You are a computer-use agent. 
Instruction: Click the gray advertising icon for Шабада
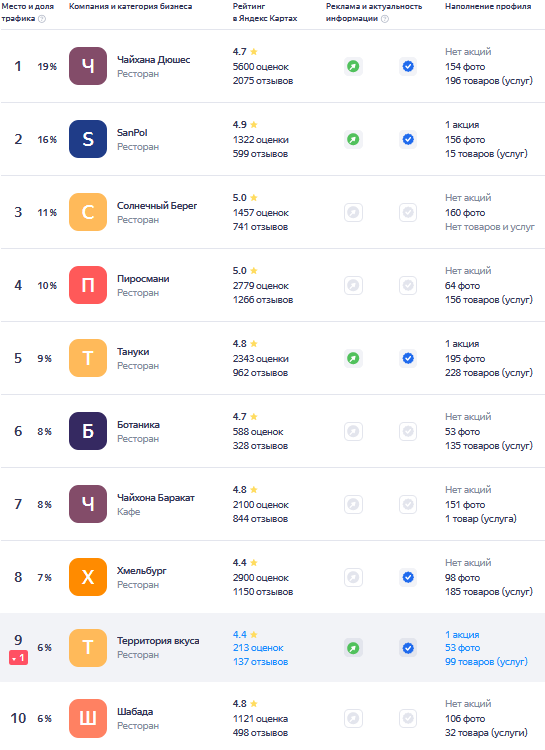point(353,718)
